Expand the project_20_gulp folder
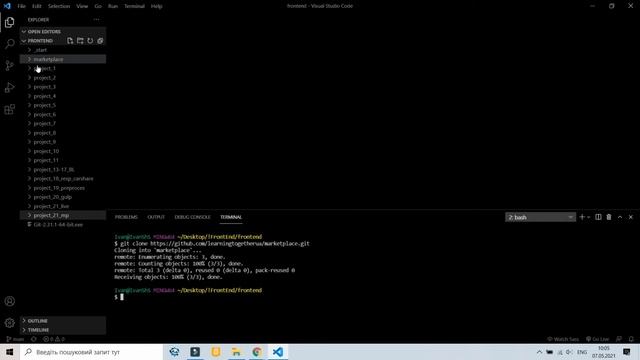The height and width of the screenshot is (360, 640). coord(63,197)
